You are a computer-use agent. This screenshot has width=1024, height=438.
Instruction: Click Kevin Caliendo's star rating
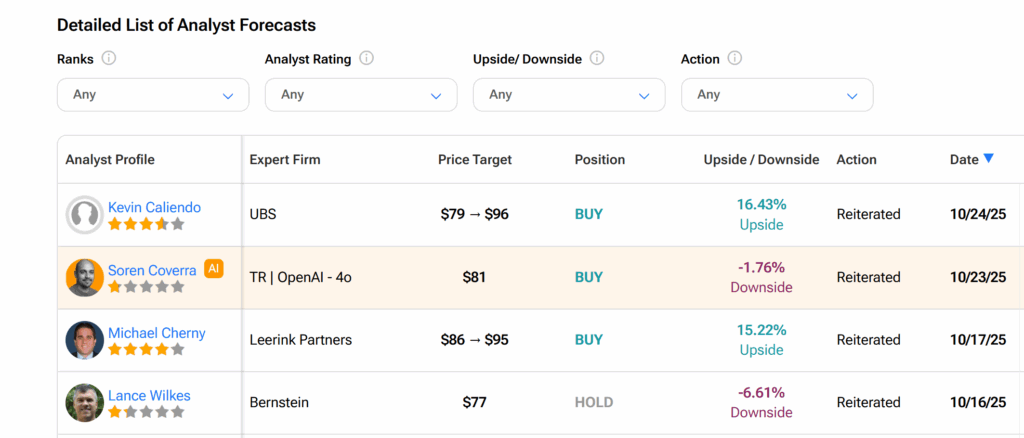pos(146,224)
